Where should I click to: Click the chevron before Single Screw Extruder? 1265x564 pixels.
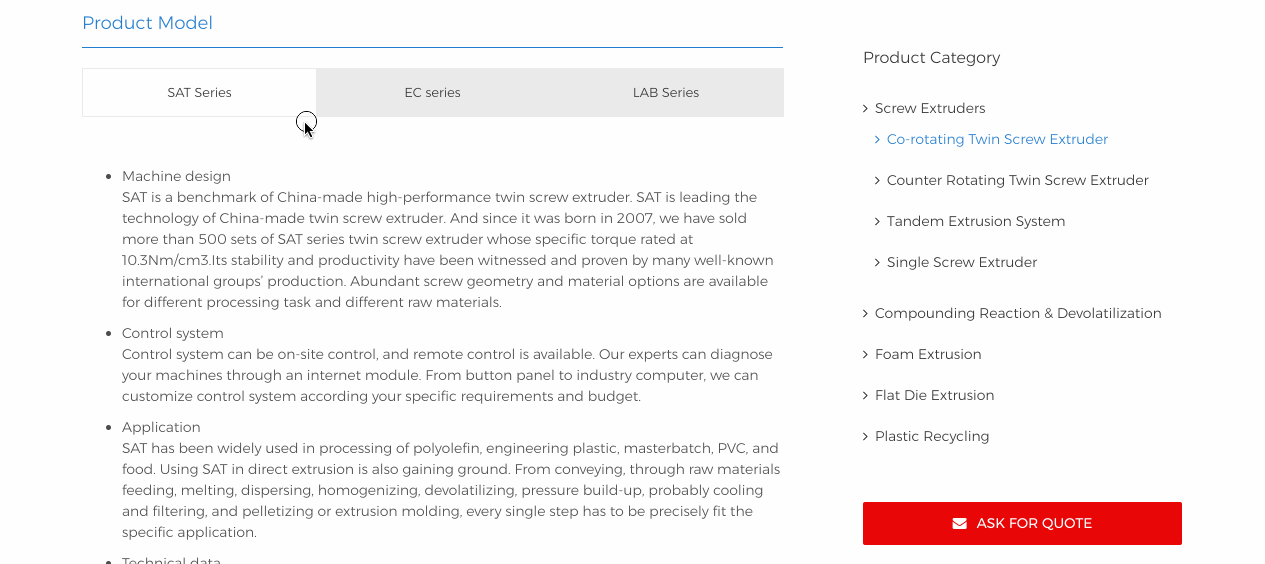tap(877, 262)
